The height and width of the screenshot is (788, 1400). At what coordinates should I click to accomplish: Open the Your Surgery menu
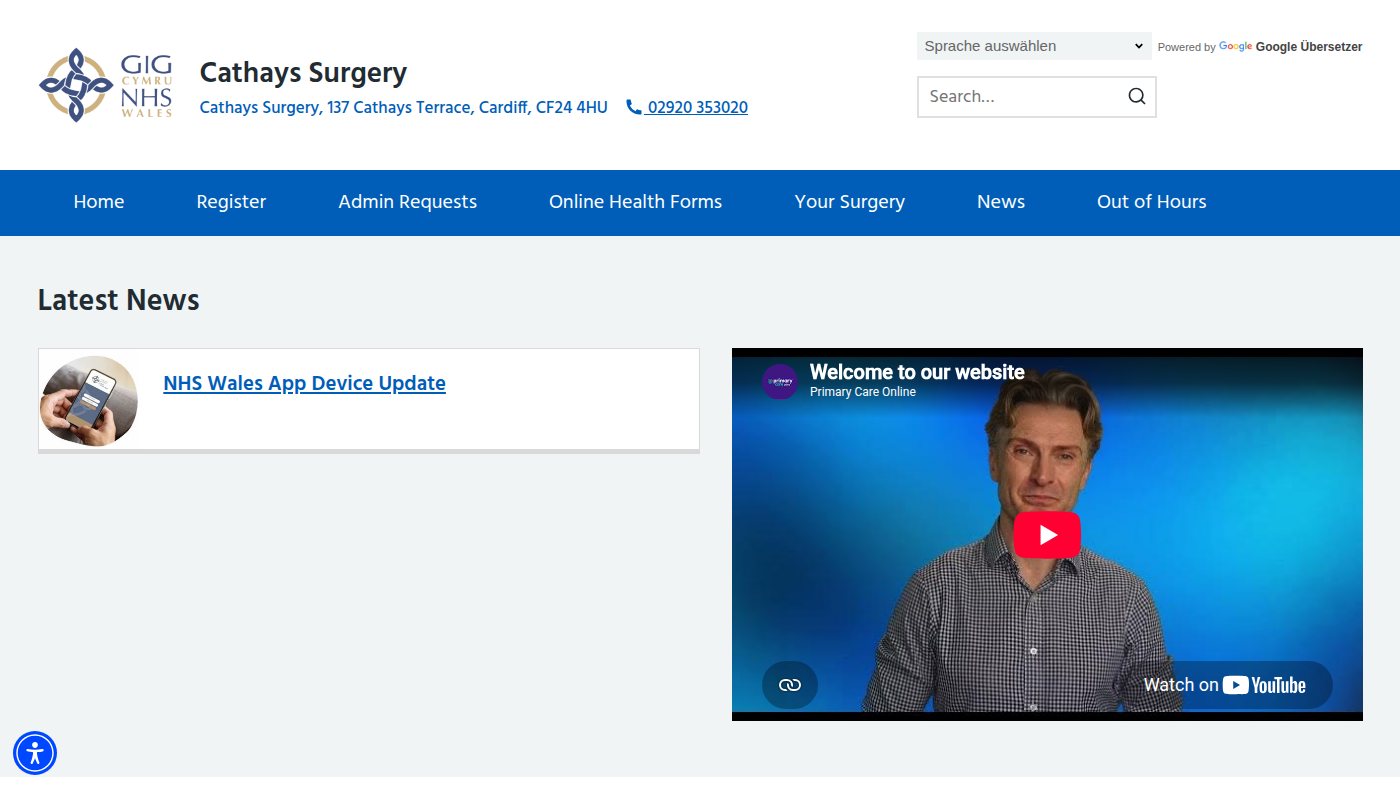click(x=849, y=202)
